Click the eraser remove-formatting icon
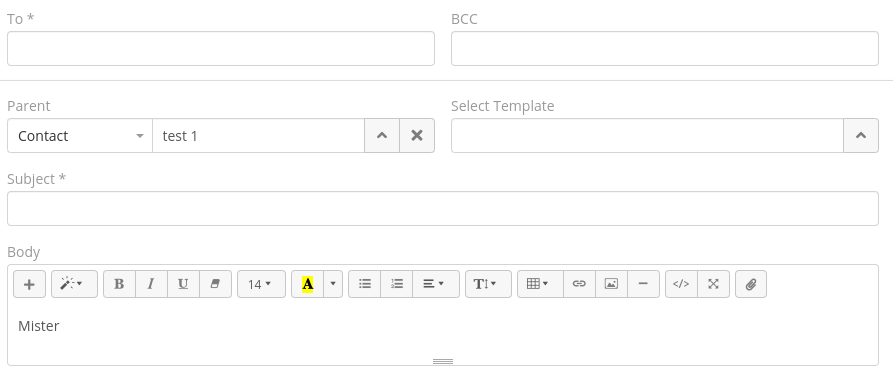Image resolution: width=893 pixels, height=374 pixels. (x=215, y=284)
